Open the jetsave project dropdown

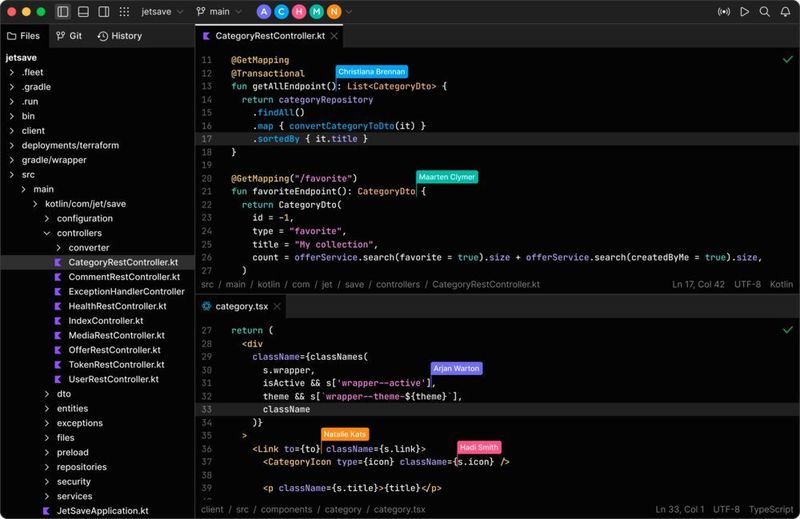pyautogui.click(x=162, y=12)
